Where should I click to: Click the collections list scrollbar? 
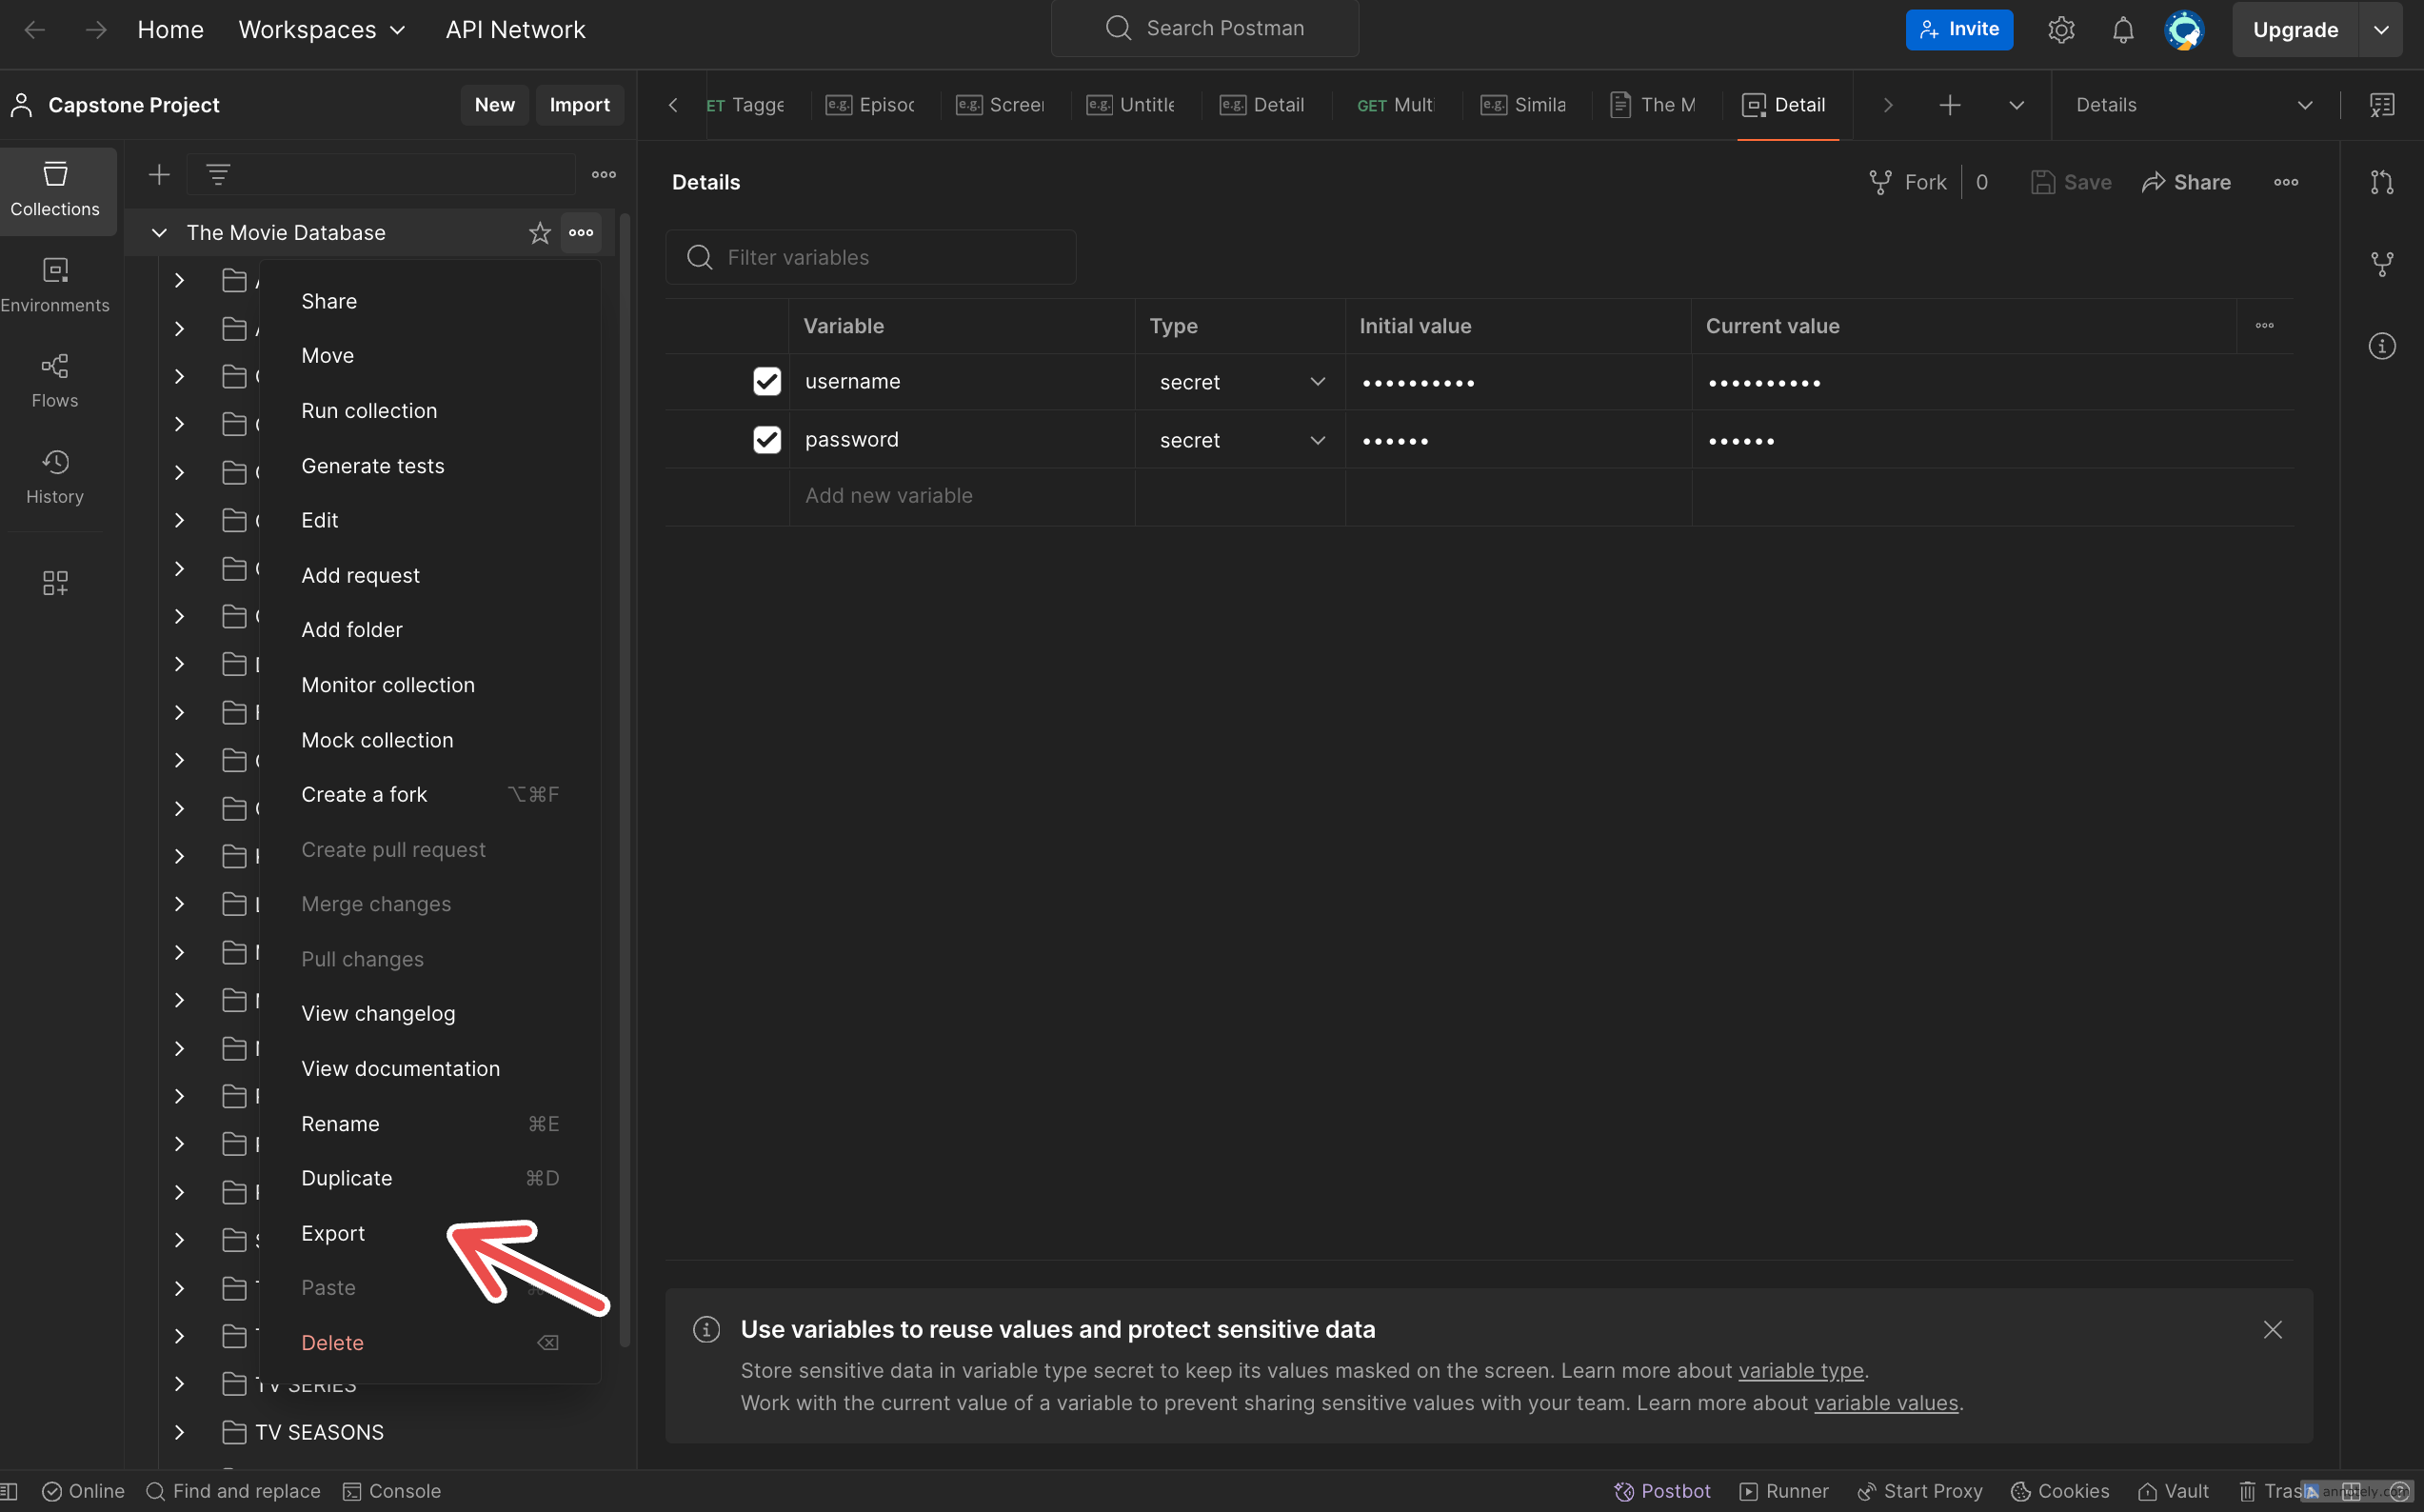[x=625, y=780]
